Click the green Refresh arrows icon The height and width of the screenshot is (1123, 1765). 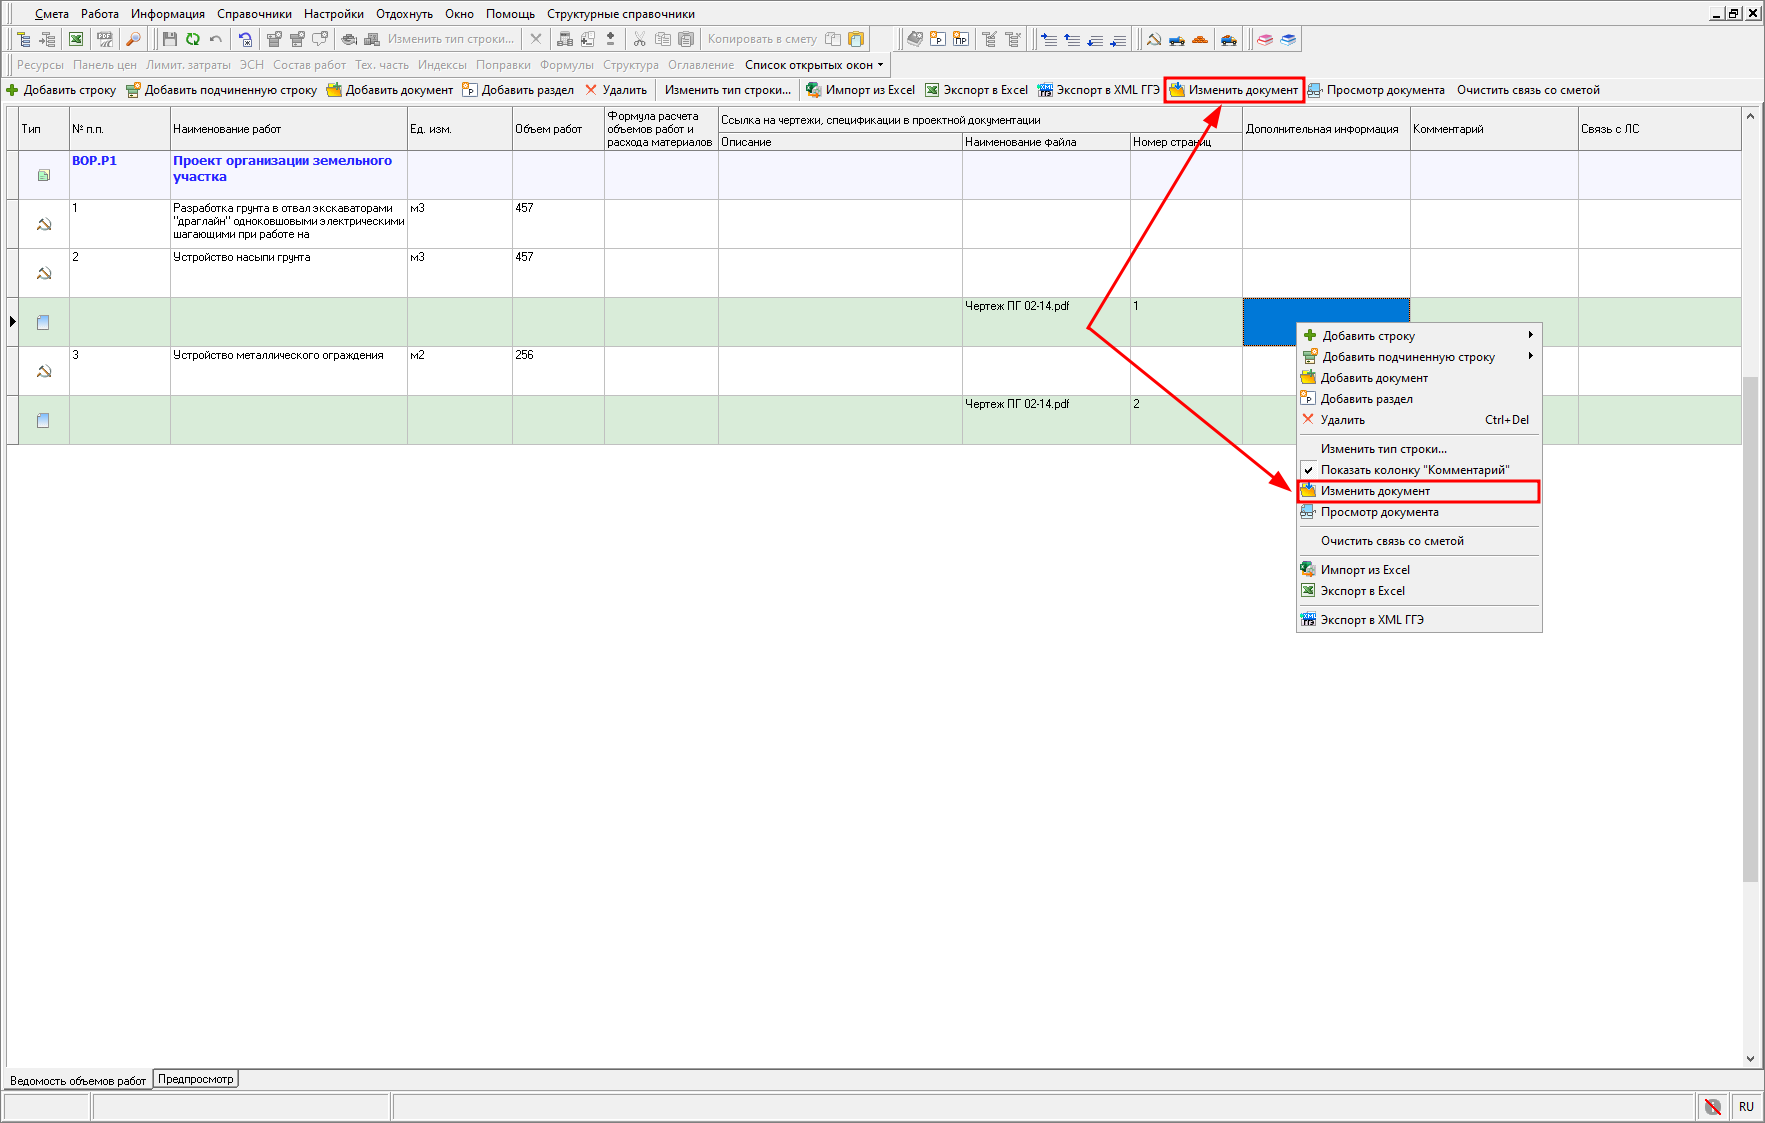pyautogui.click(x=192, y=39)
